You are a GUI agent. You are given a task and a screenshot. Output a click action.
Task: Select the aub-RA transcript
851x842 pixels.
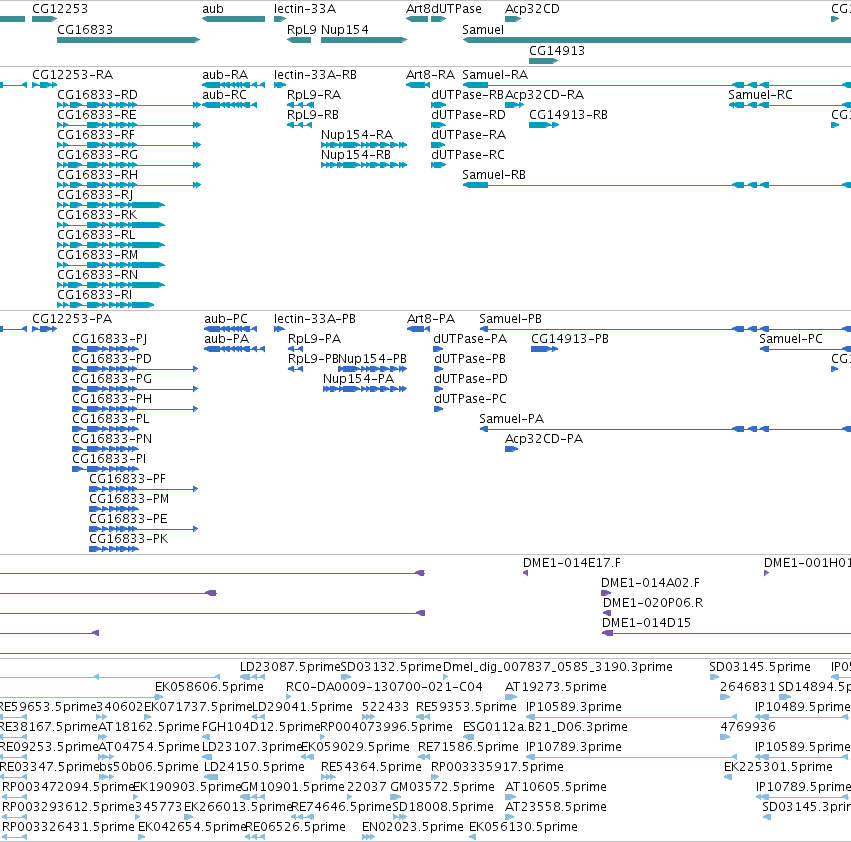(225, 74)
